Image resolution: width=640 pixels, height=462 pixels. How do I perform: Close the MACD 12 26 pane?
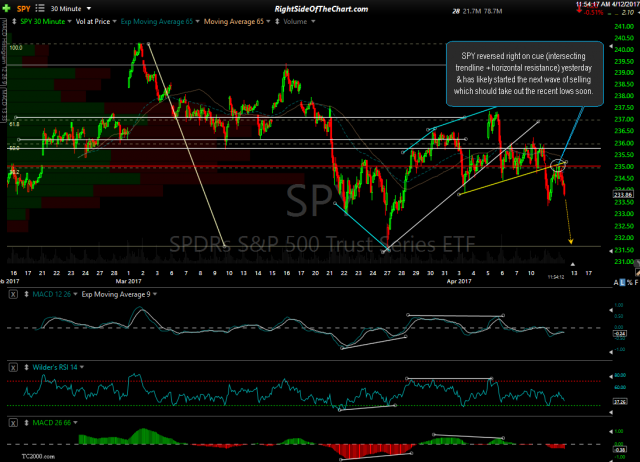[13, 294]
